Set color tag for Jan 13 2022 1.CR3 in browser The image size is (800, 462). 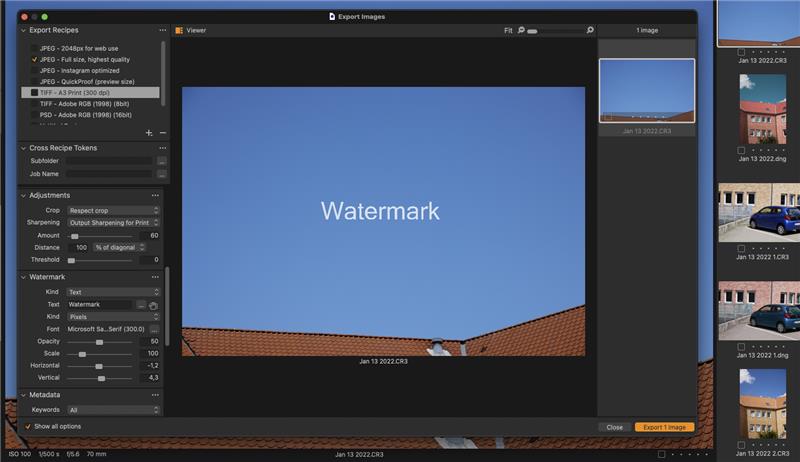(741, 248)
